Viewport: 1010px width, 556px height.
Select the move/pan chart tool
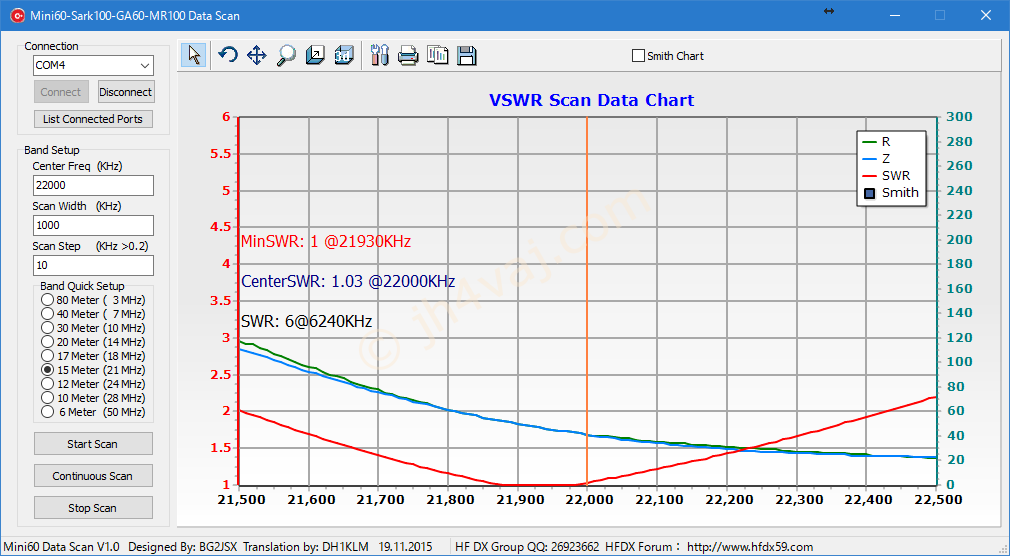click(256, 55)
